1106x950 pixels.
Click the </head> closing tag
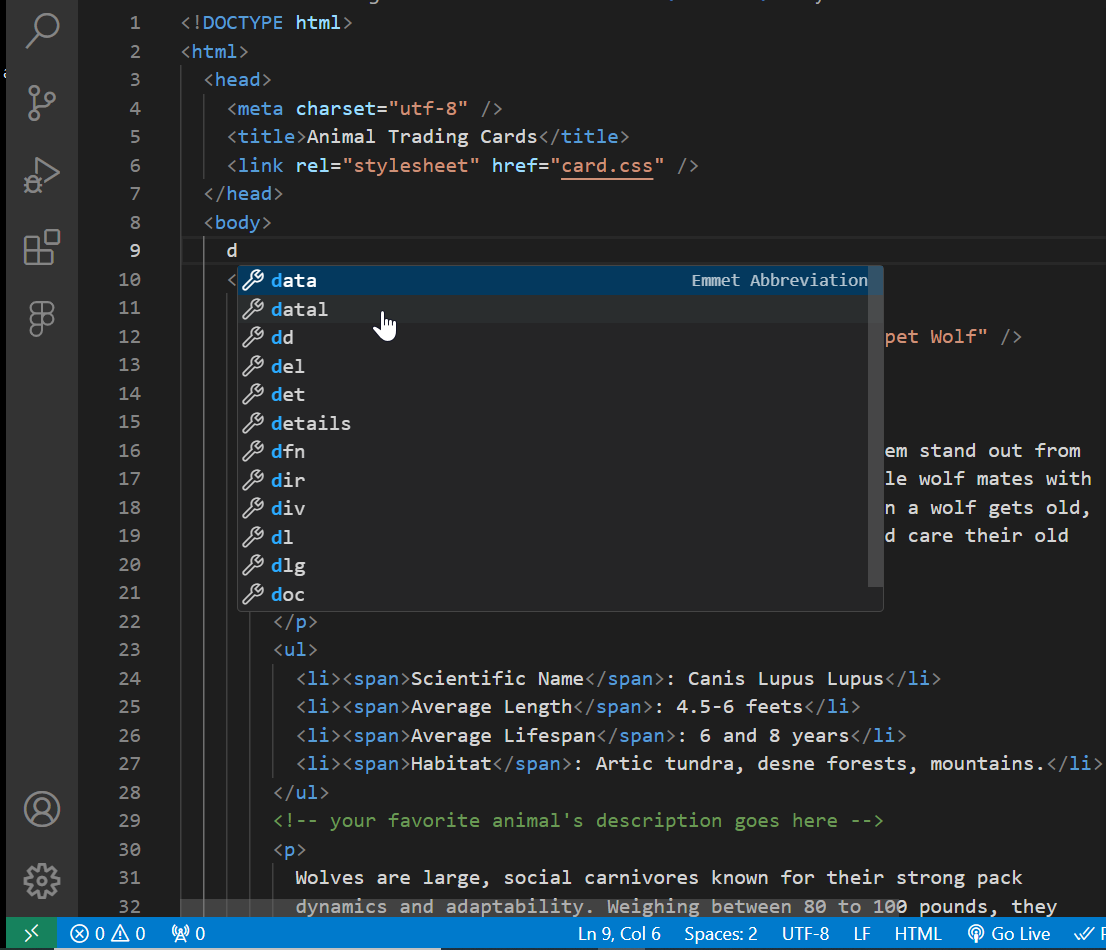click(243, 194)
